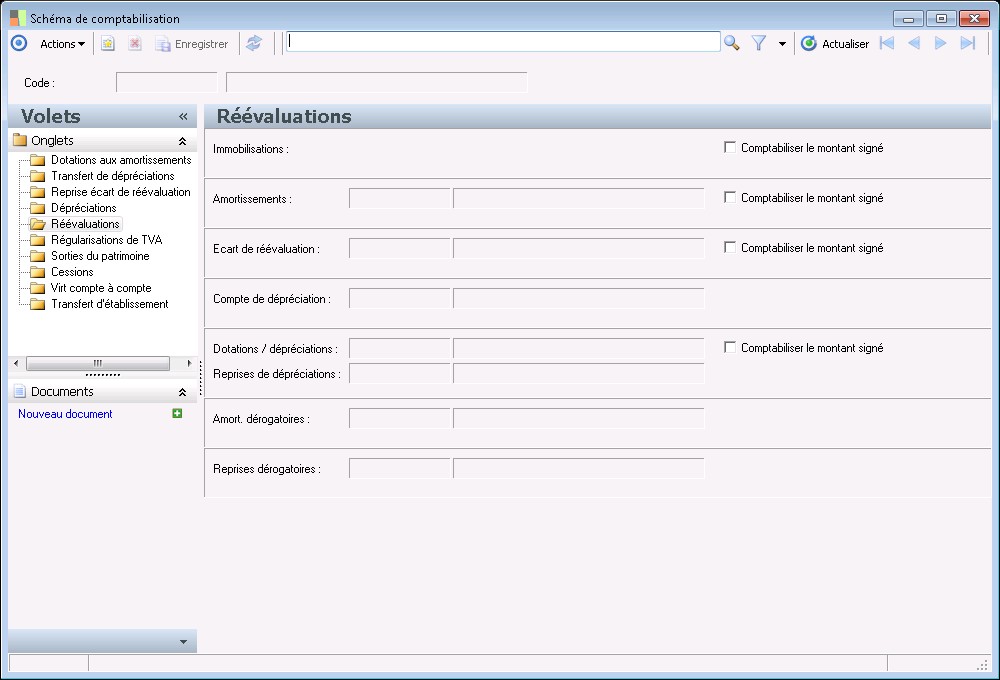This screenshot has width=1000, height=680.
Task: Click into the toolbar search field
Action: (503, 42)
